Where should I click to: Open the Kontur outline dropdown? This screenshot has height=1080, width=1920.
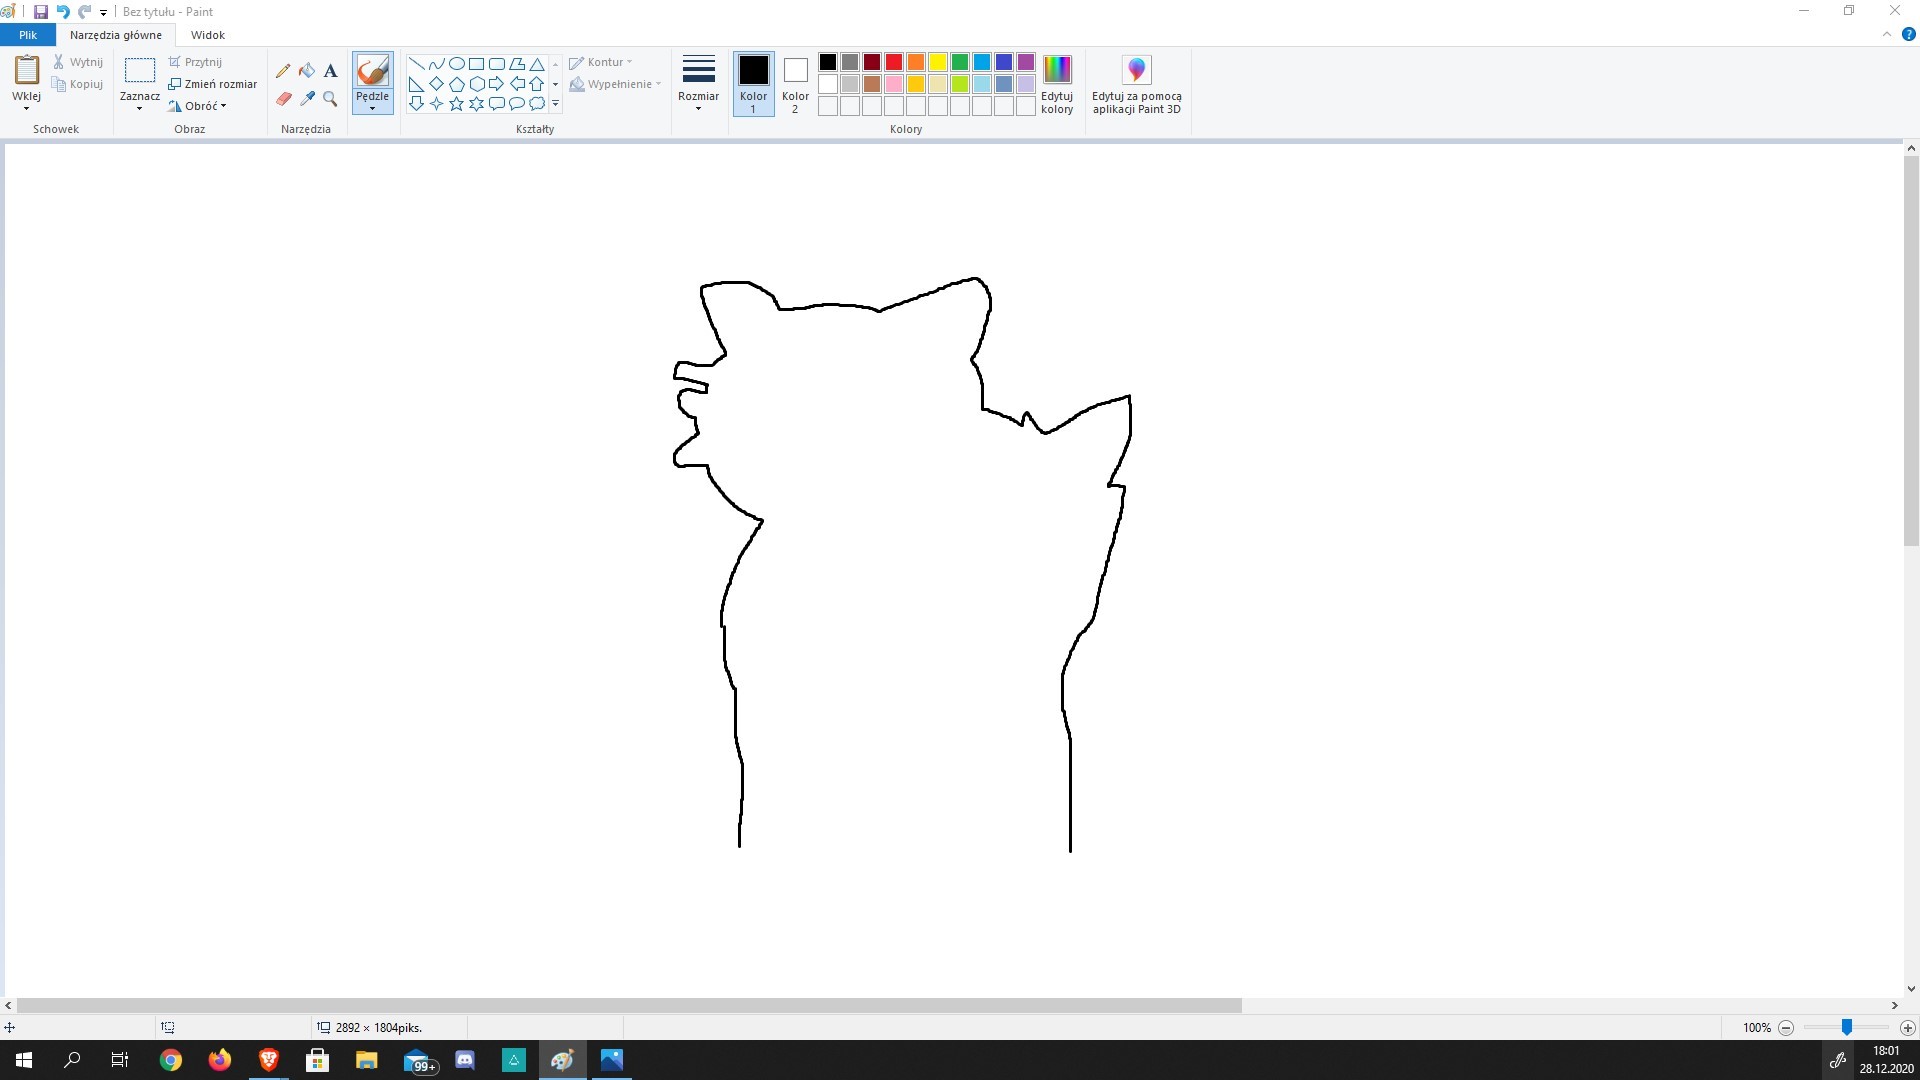[601, 62]
